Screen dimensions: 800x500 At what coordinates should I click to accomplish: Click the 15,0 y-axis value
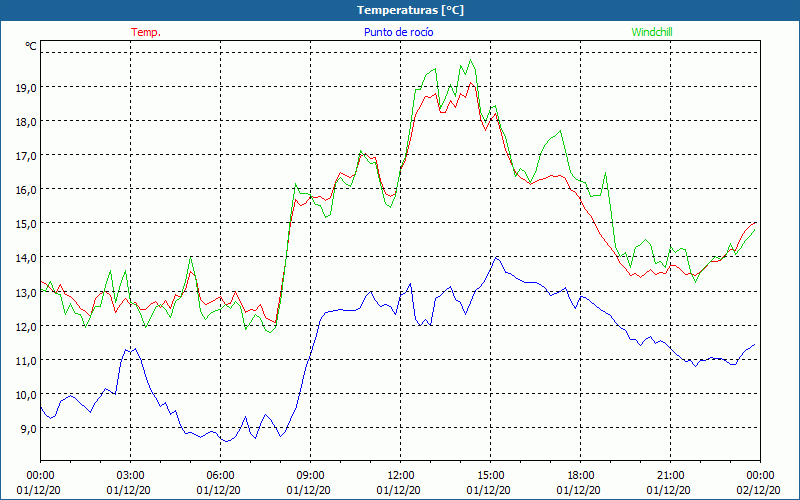pyautogui.click(x=26, y=224)
